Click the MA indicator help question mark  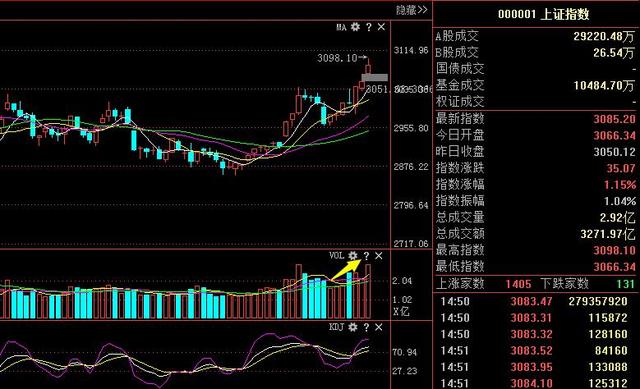click(369, 27)
